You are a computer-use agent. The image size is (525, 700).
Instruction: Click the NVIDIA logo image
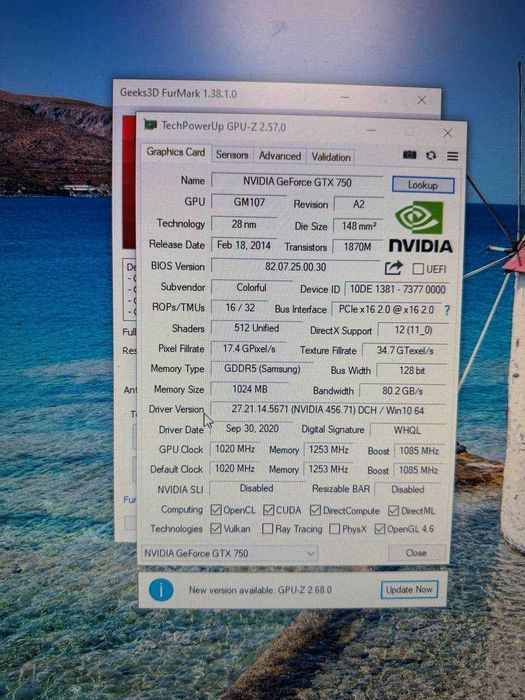420,227
